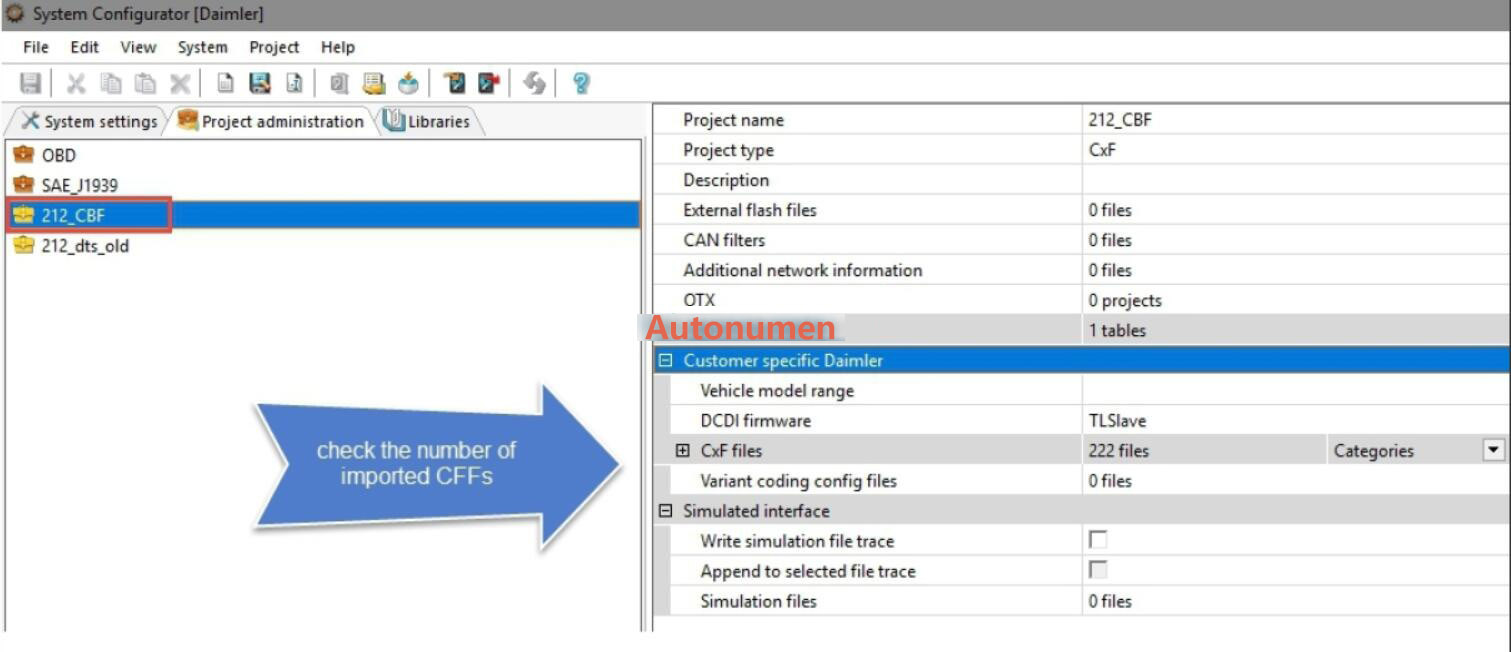This screenshot has width=1511, height=652.
Task: Select the Variant coding config files label
Action: (799, 480)
